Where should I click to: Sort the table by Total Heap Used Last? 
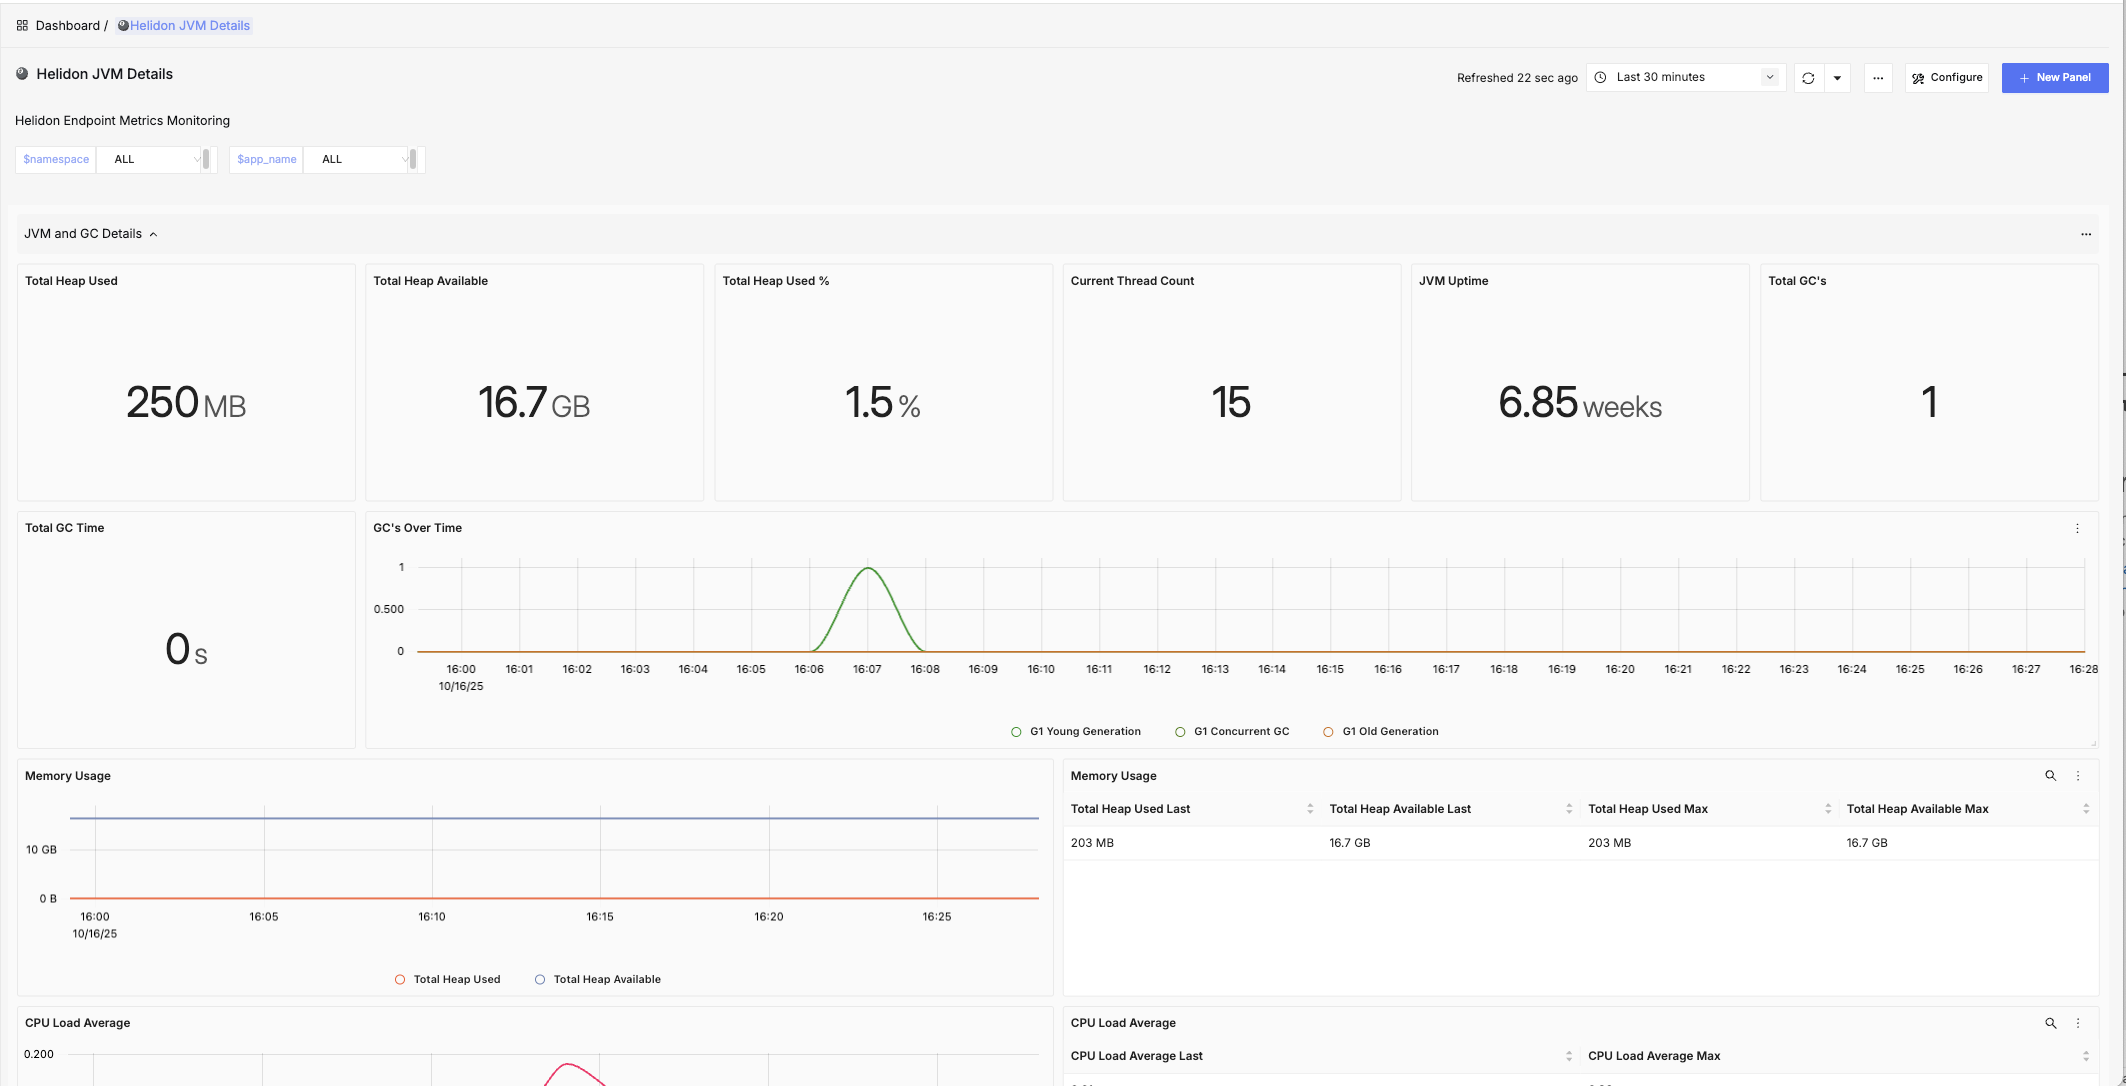pyautogui.click(x=1310, y=808)
